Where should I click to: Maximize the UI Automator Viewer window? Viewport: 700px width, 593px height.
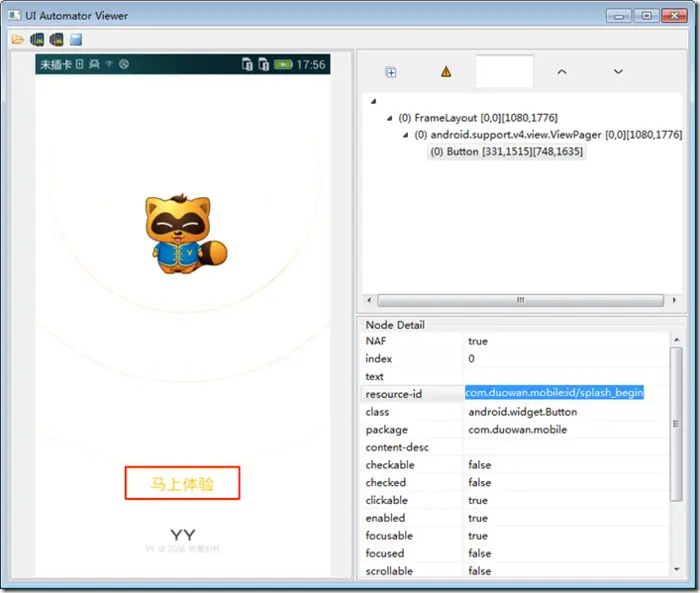(x=646, y=16)
